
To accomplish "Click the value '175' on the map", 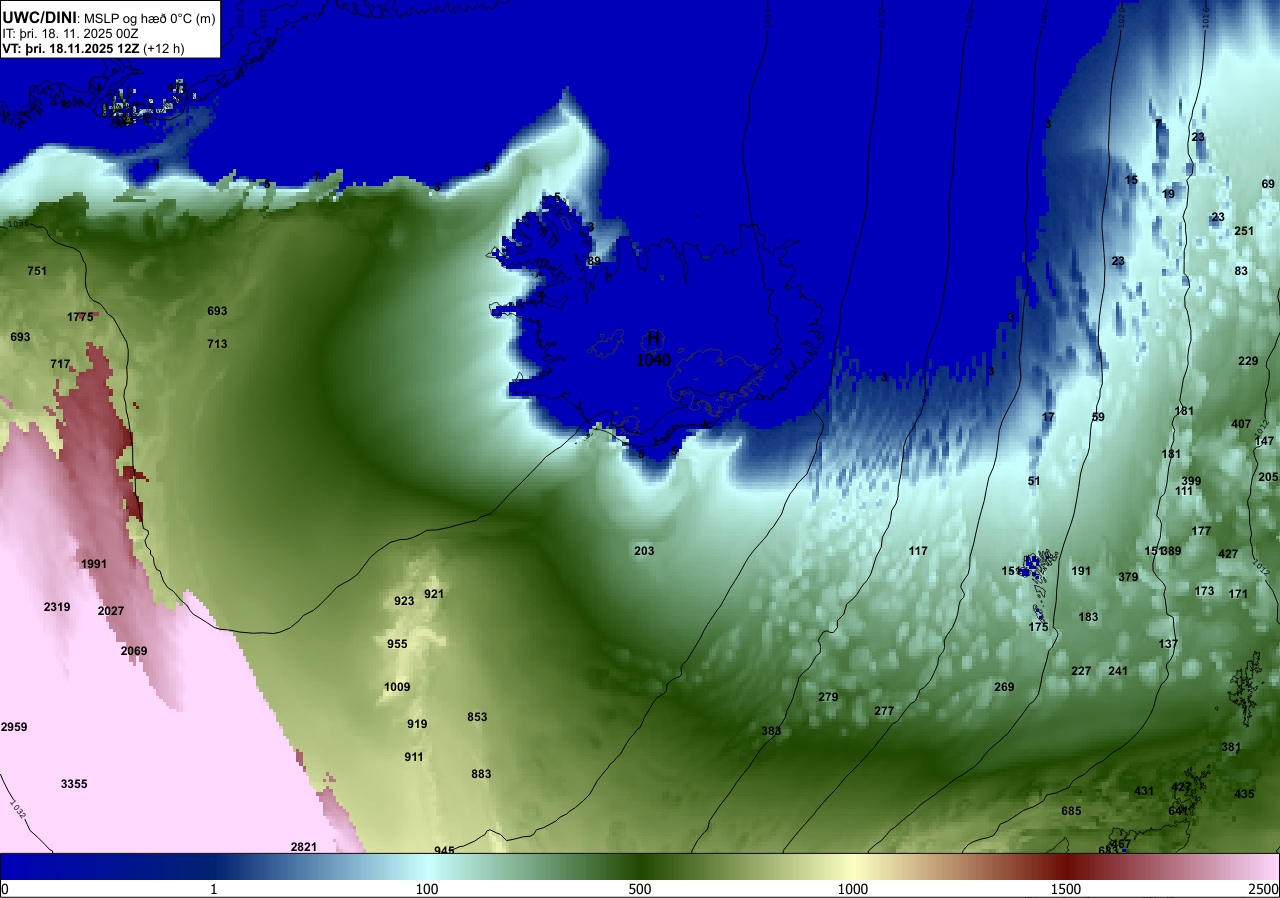I will coord(1038,627).
